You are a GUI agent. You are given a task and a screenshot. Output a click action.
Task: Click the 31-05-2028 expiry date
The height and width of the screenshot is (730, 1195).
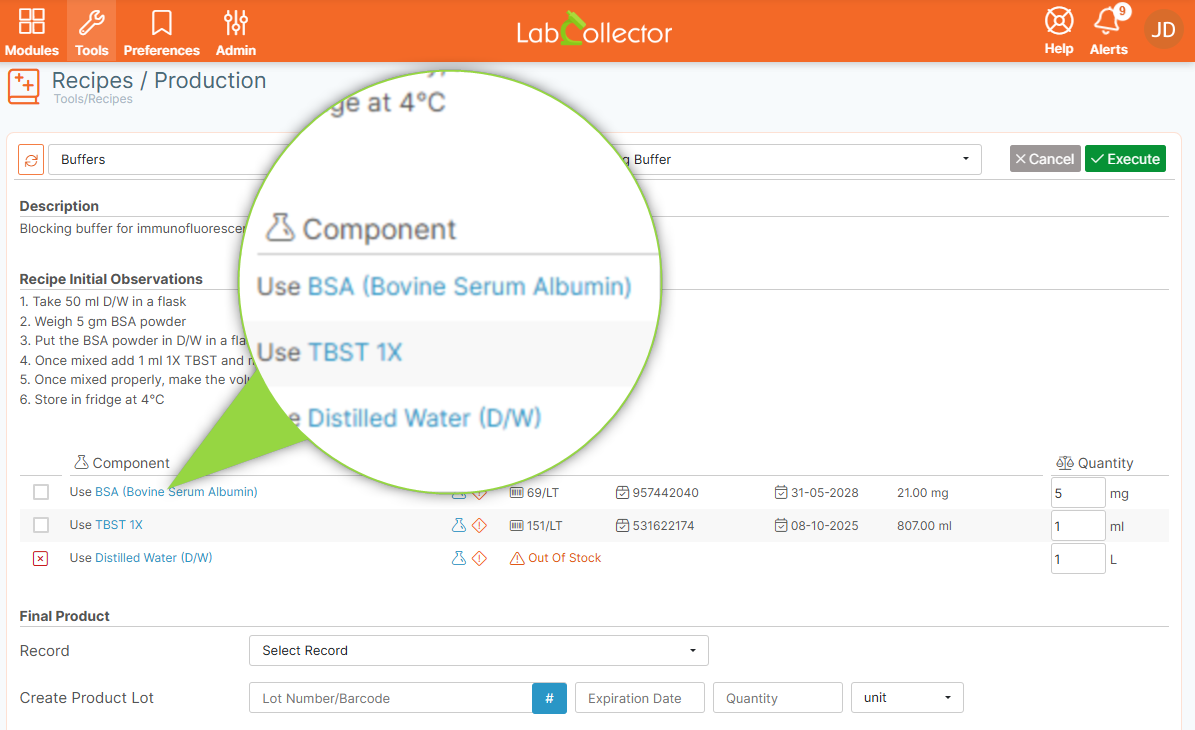[x=825, y=492]
